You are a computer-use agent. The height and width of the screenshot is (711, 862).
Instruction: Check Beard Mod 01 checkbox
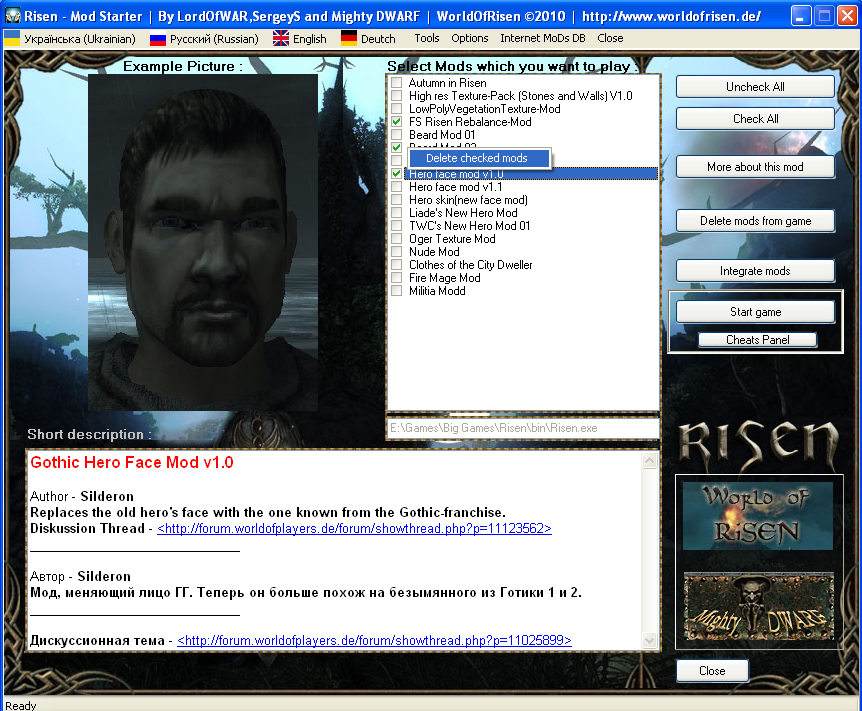tap(396, 135)
